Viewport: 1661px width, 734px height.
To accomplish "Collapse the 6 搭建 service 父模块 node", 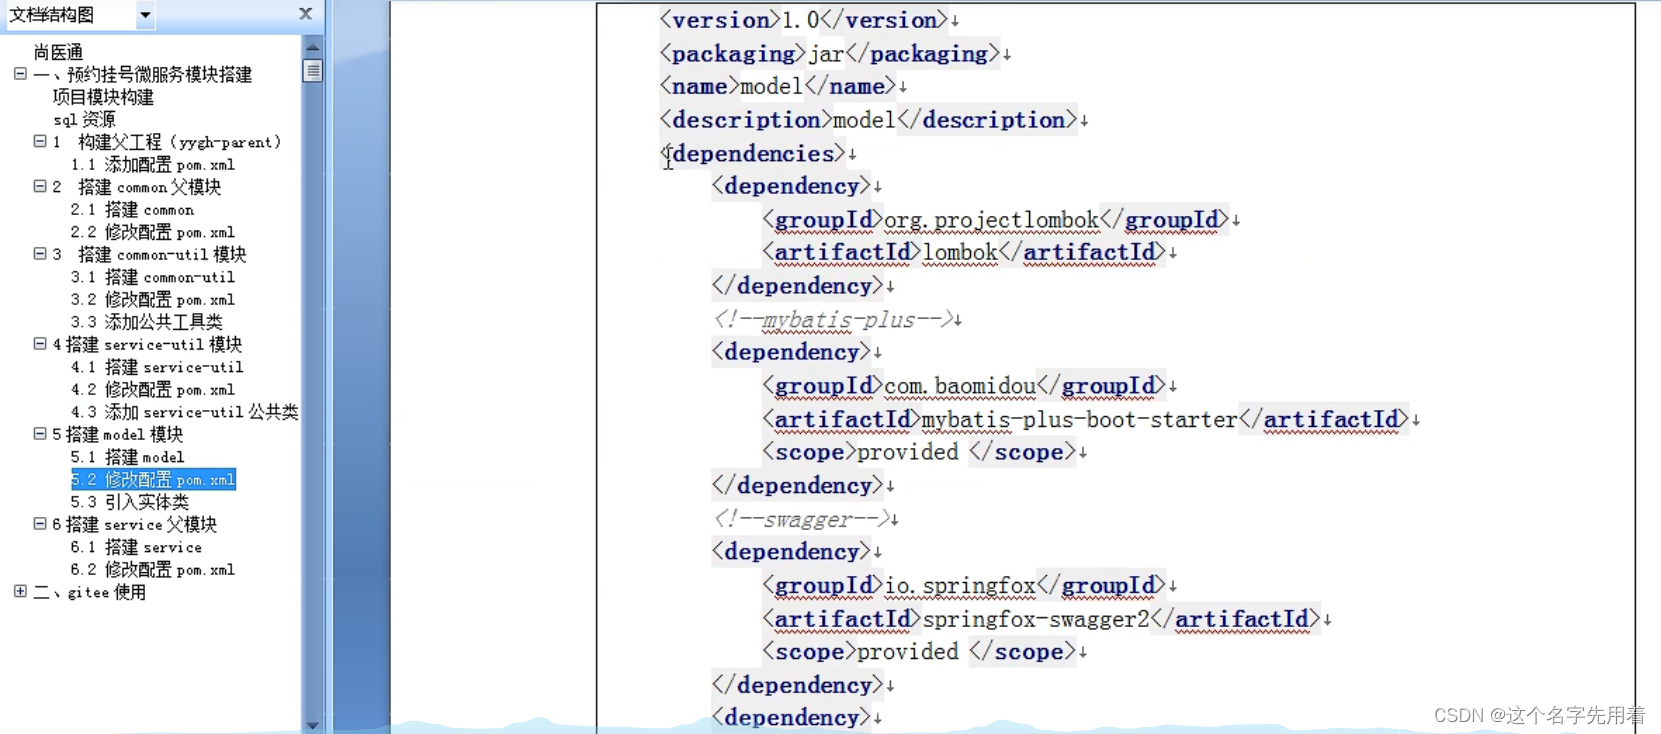I will [40, 524].
